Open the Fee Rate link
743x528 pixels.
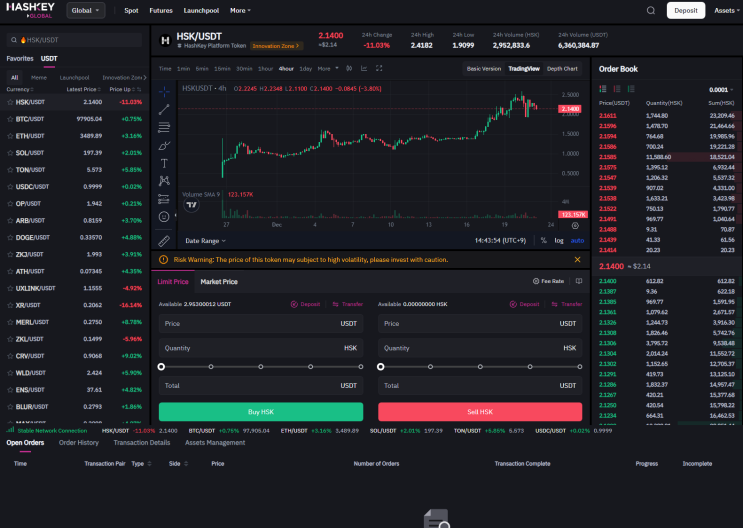click(548, 281)
